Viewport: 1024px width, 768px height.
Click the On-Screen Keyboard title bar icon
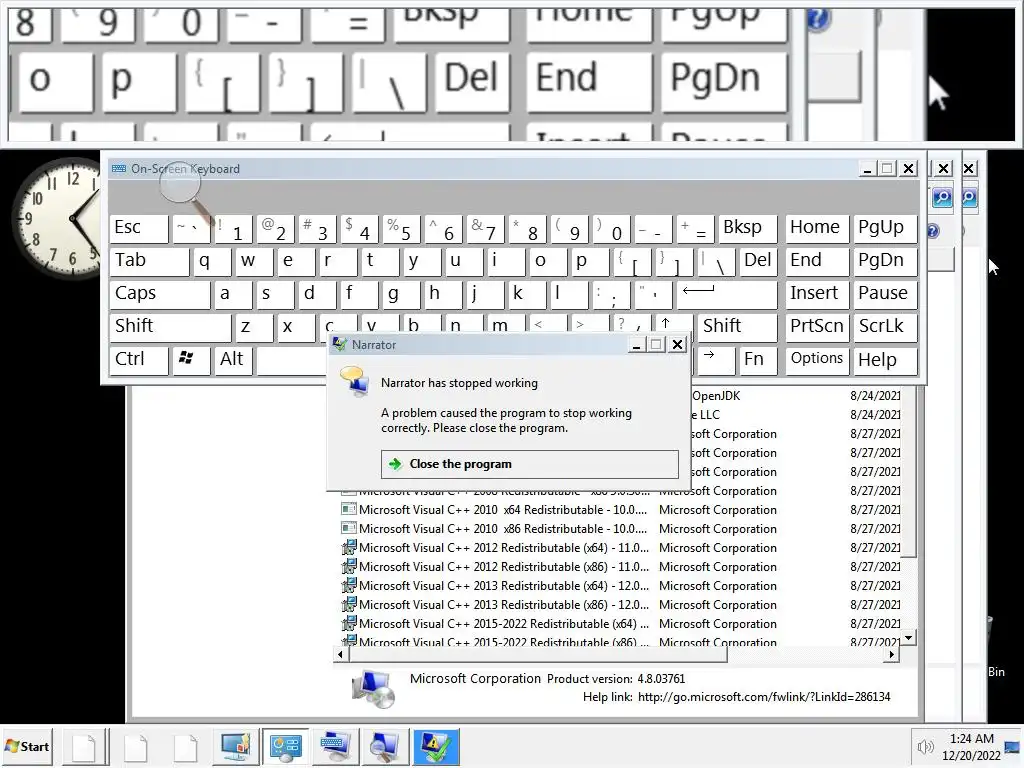119,168
